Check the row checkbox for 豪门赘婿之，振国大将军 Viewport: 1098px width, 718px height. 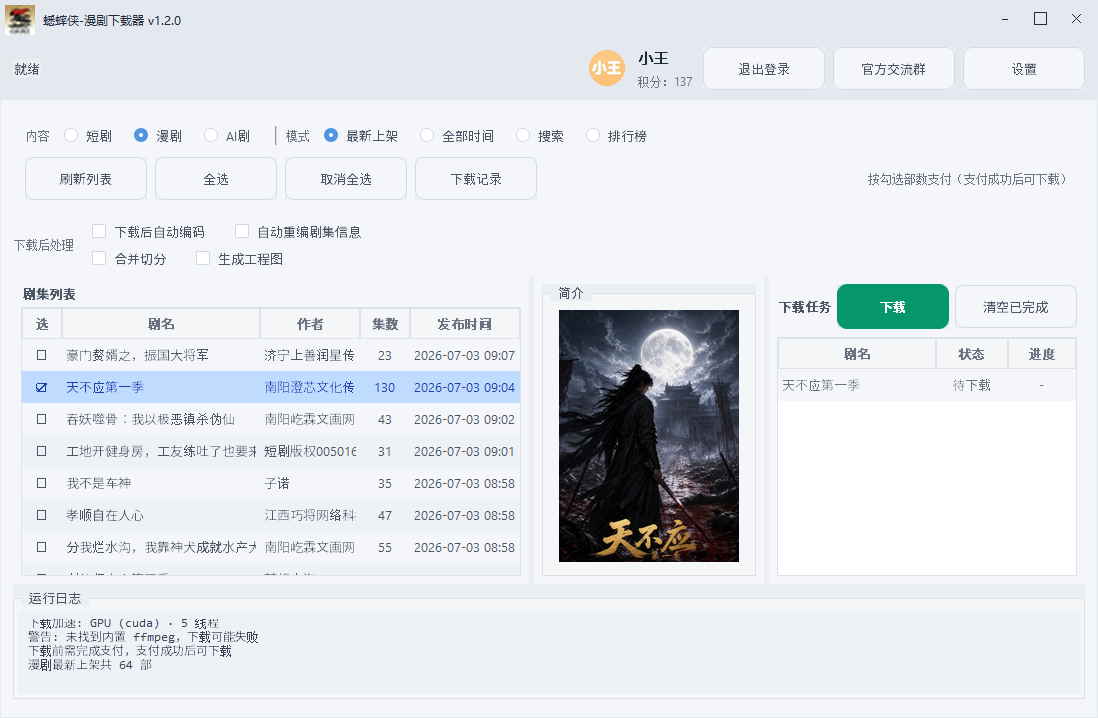pyautogui.click(x=41, y=355)
